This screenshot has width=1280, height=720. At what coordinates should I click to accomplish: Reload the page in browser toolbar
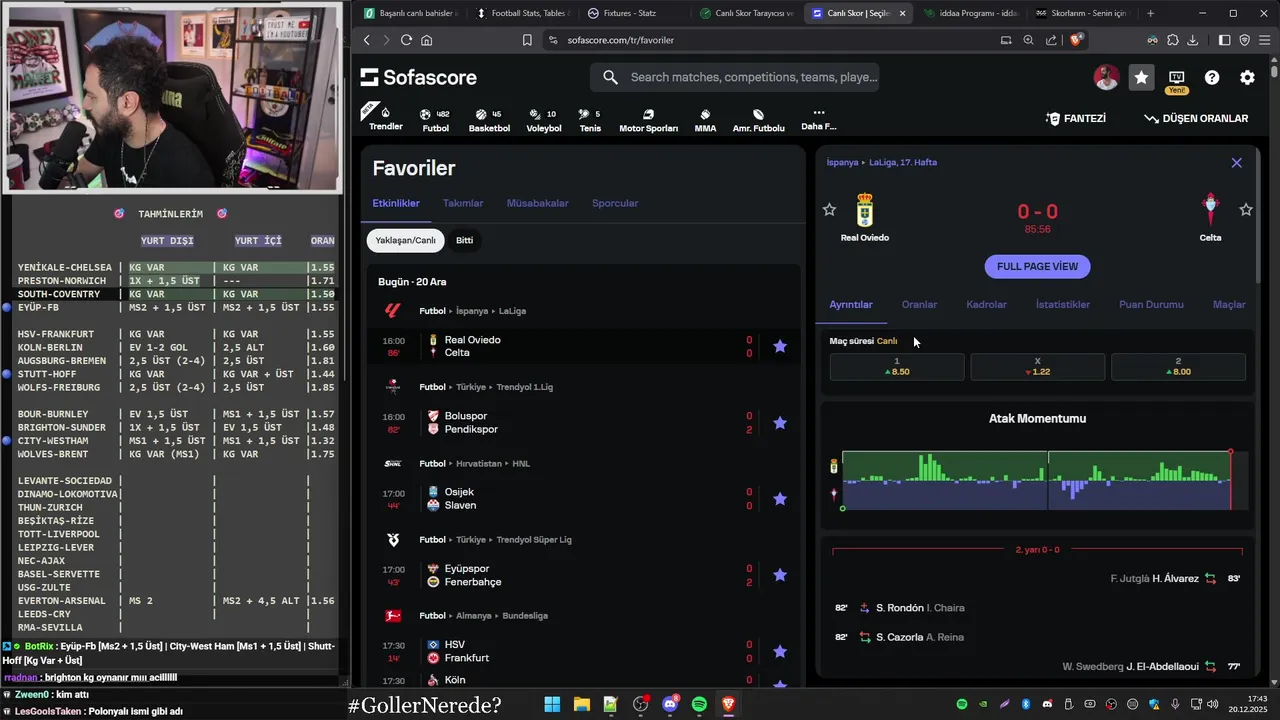[406, 40]
